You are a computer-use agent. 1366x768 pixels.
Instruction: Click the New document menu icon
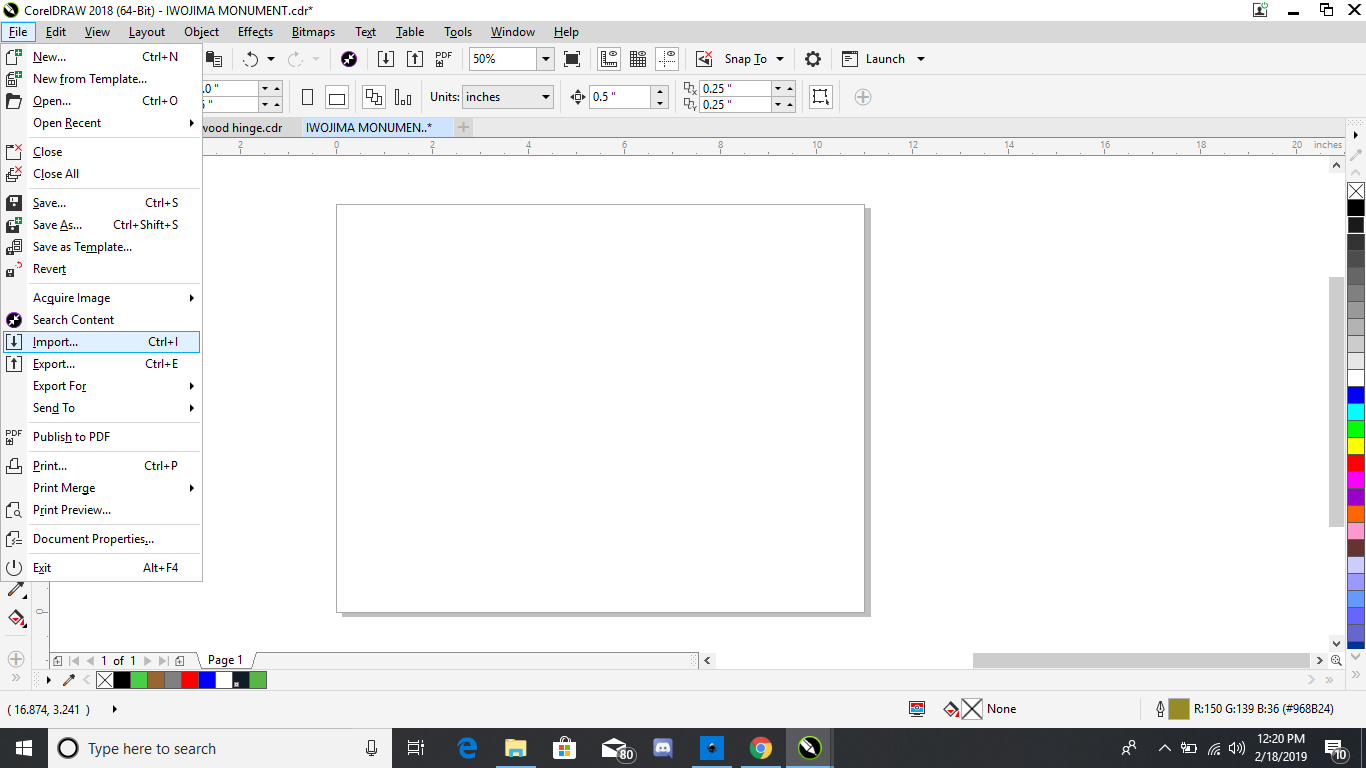coord(14,57)
